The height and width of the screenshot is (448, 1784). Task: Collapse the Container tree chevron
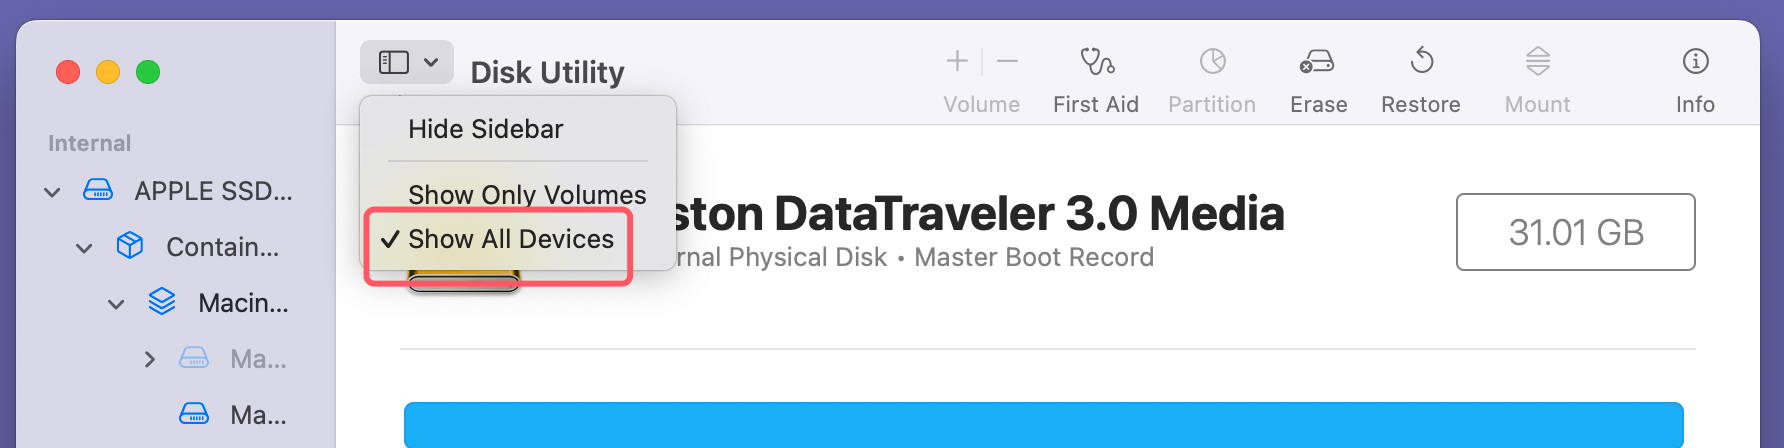[84, 247]
